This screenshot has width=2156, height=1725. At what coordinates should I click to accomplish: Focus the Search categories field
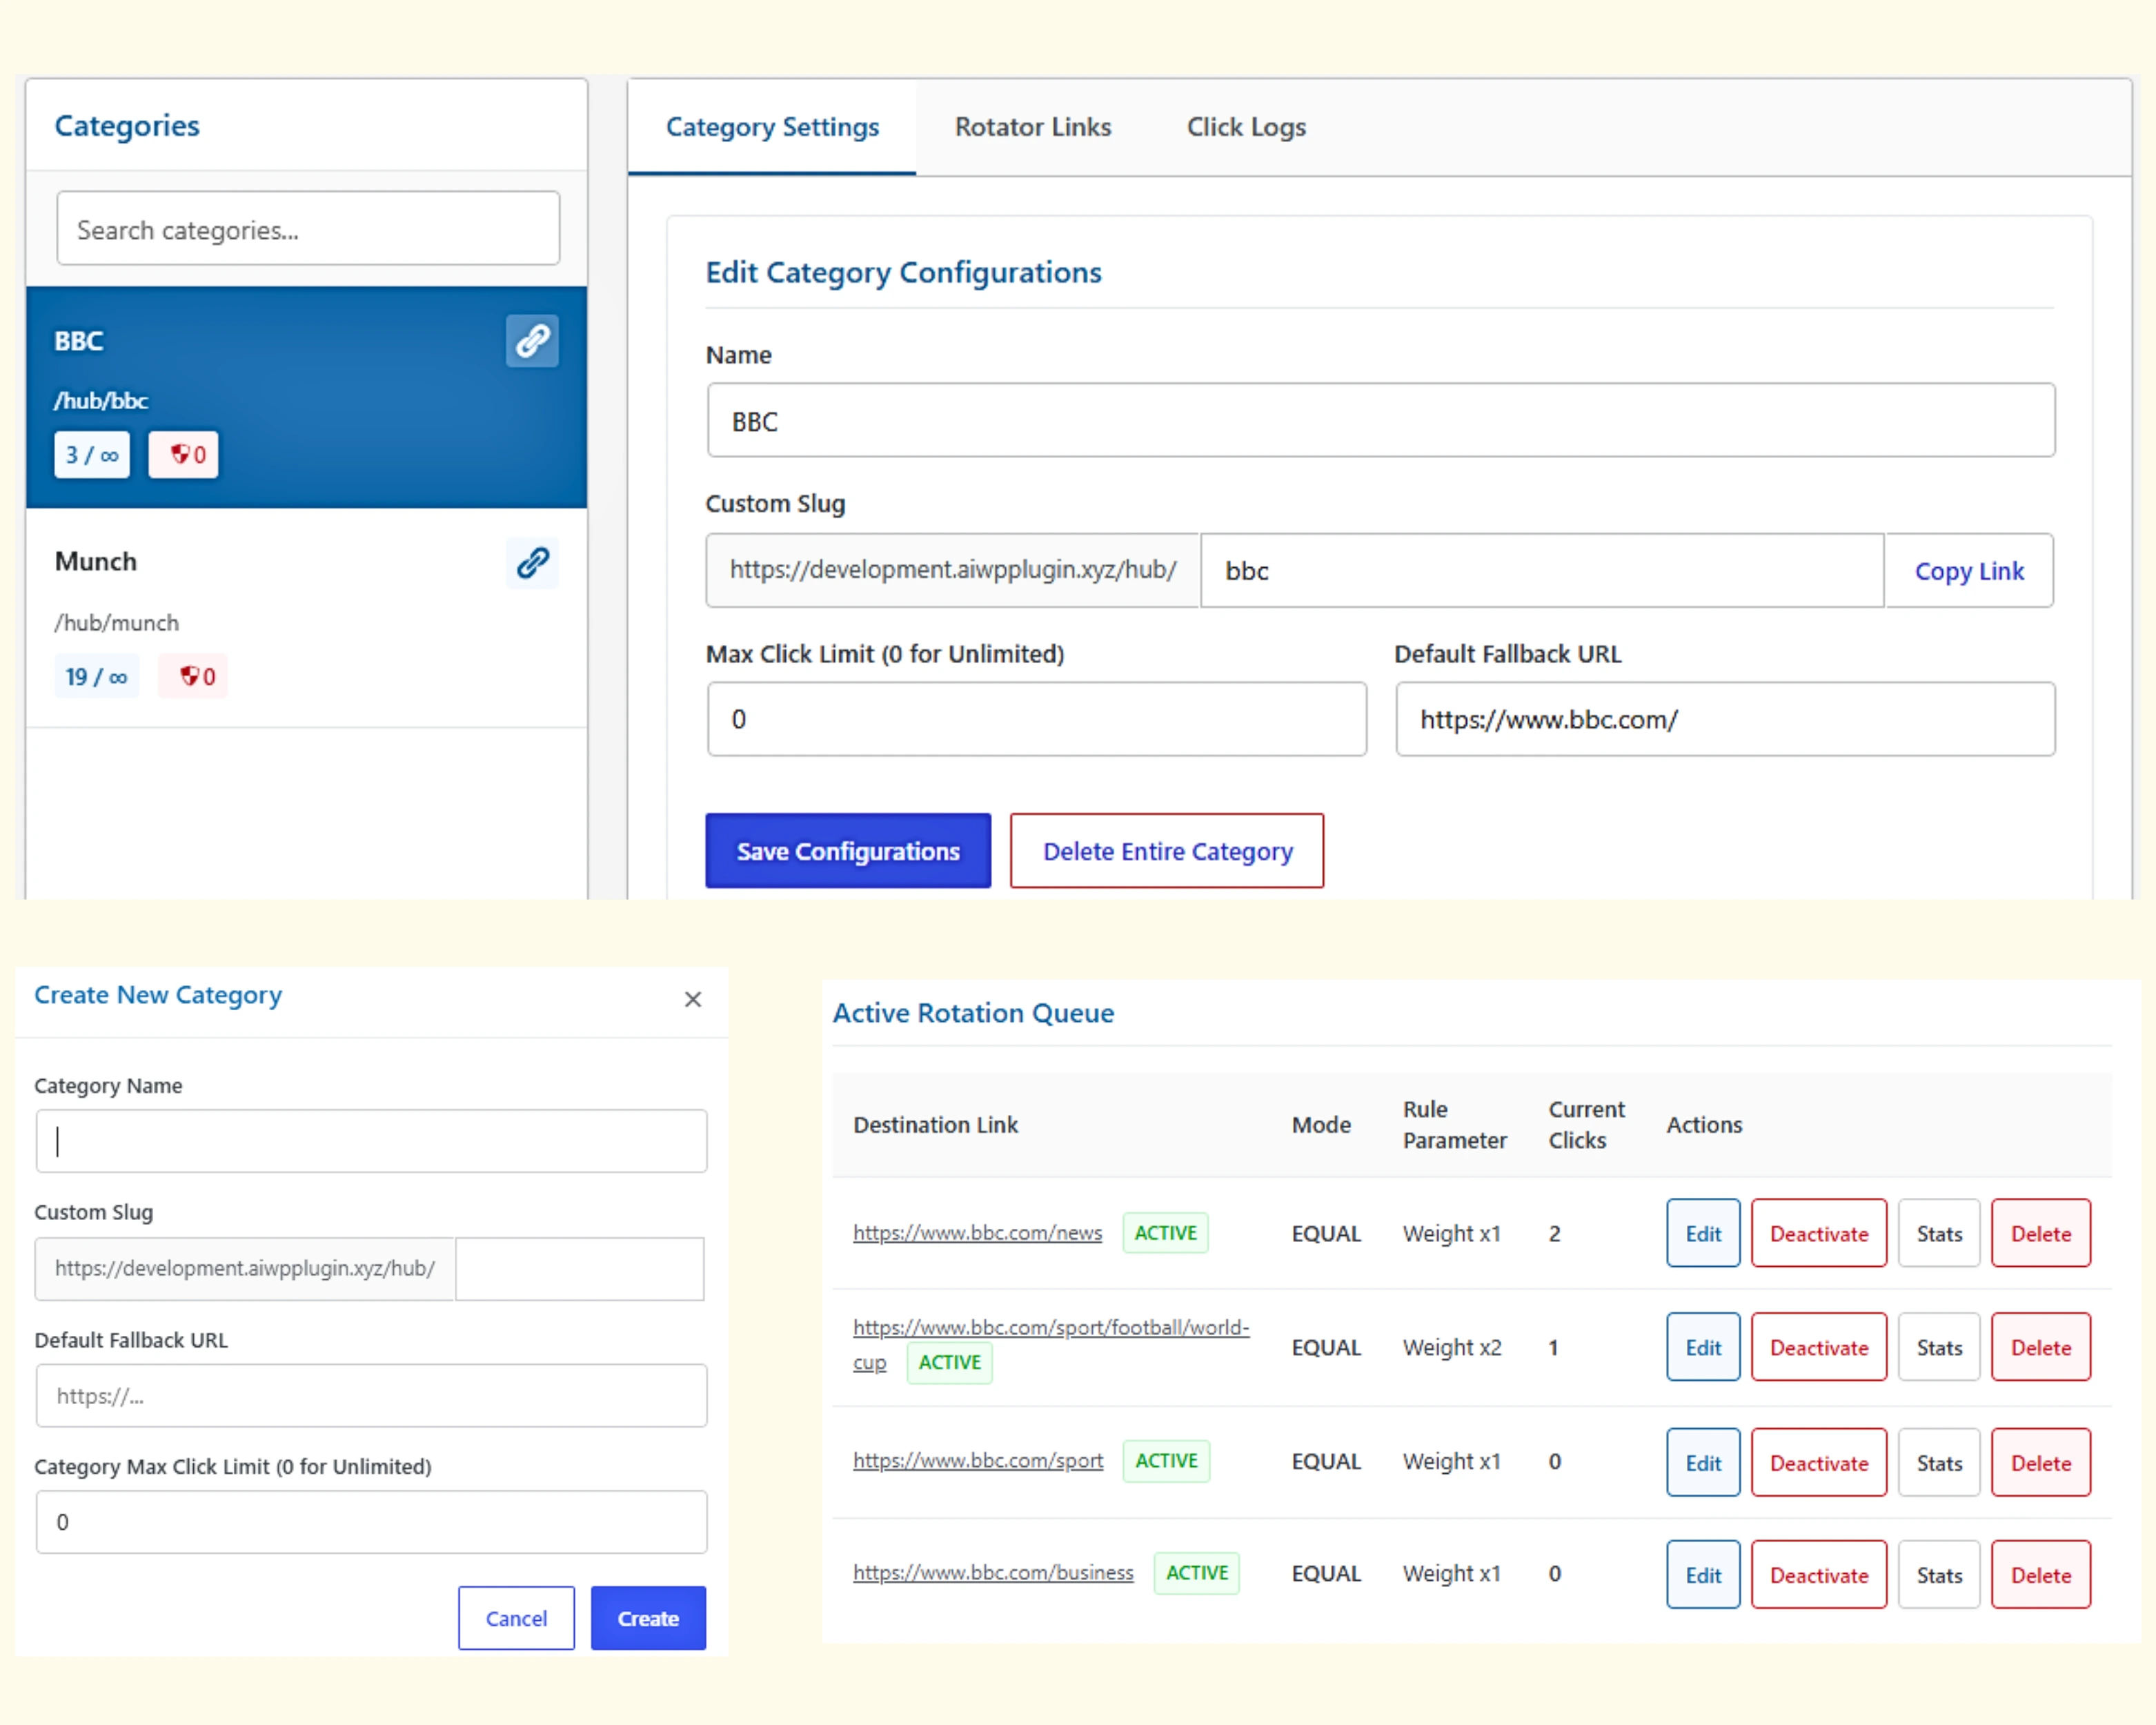click(x=308, y=229)
